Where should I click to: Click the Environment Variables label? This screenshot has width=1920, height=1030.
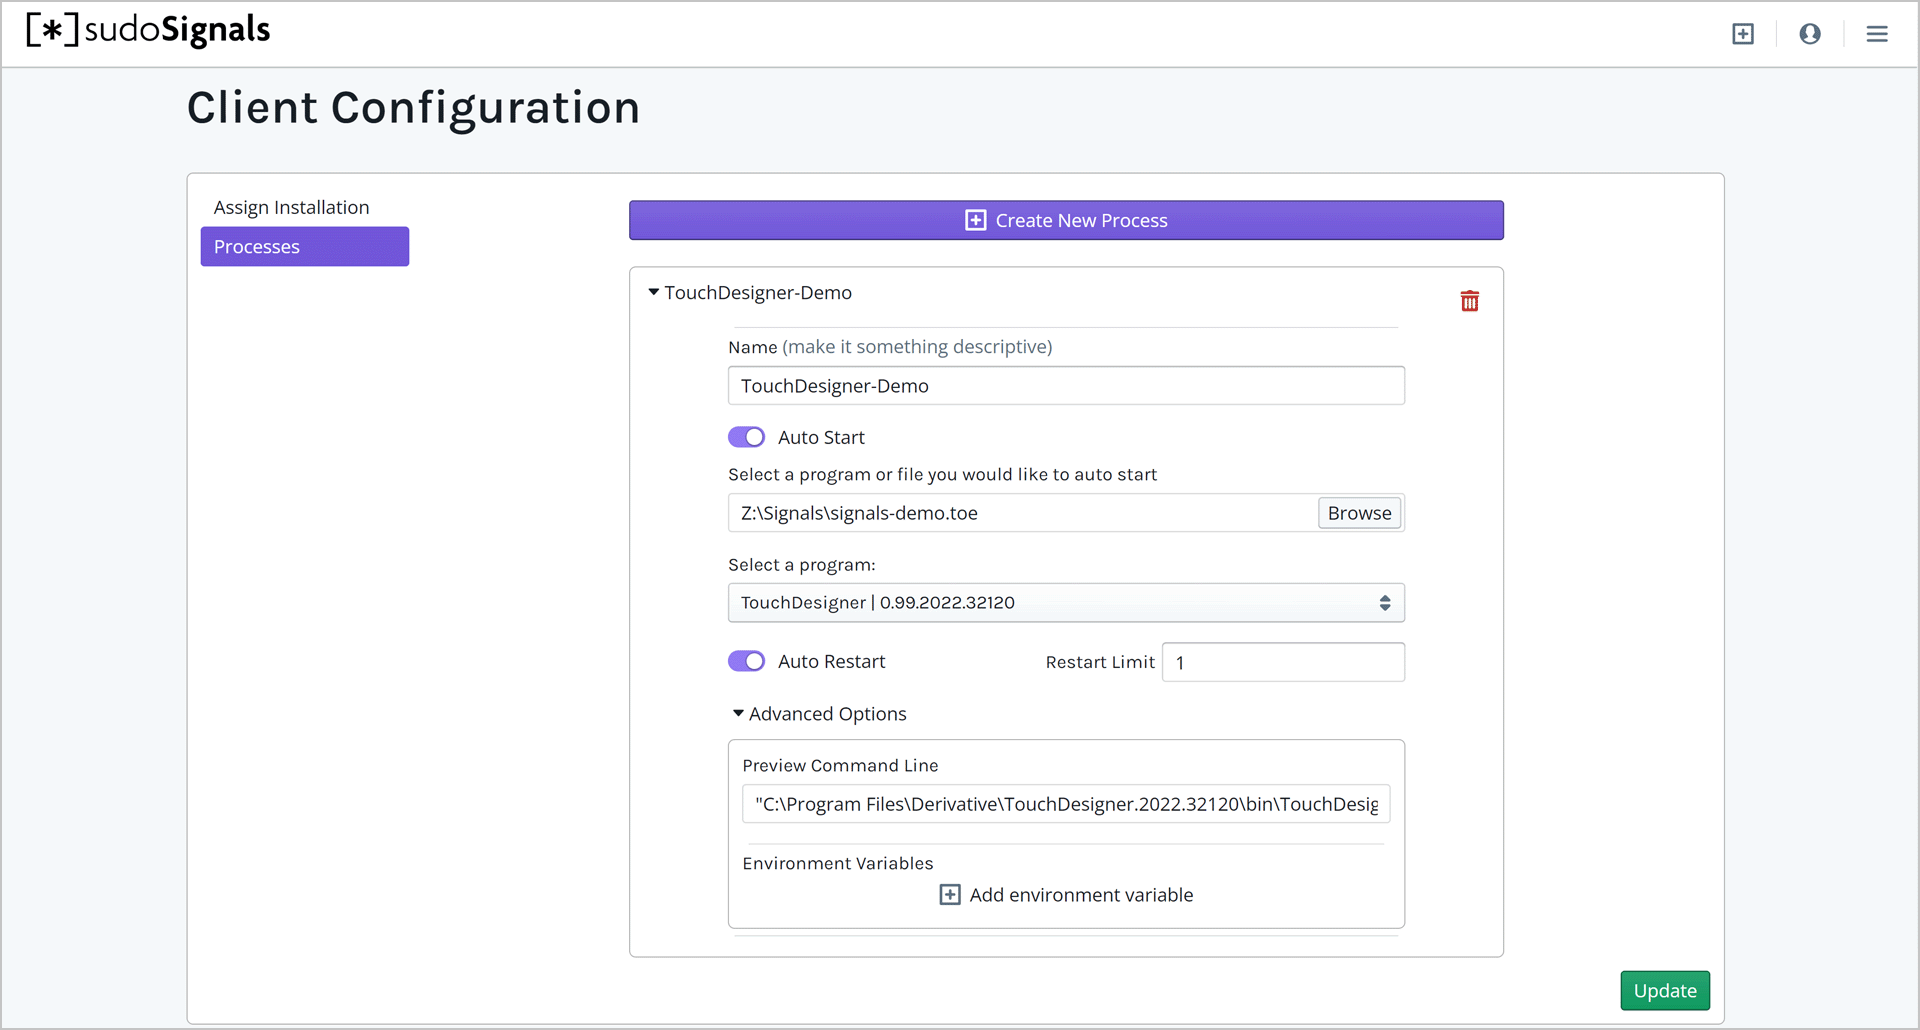pos(838,863)
